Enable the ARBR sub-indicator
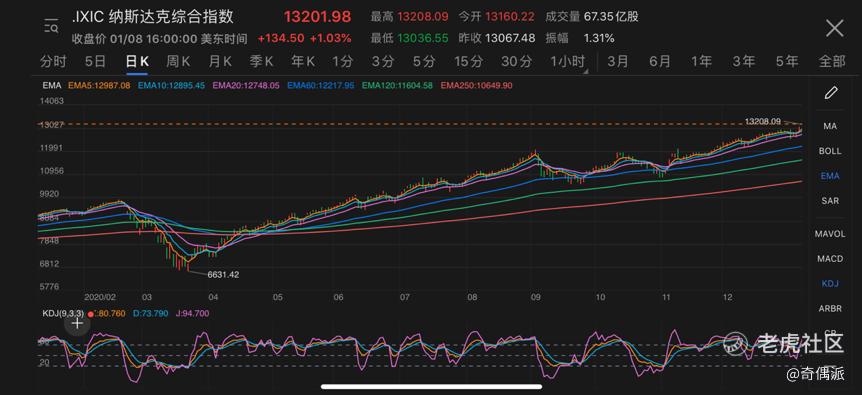This screenshot has height=395, width=862. (830, 308)
